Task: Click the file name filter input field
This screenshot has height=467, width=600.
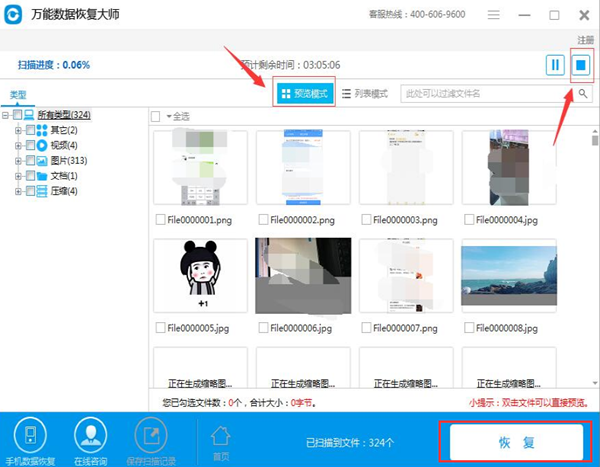Action: click(485, 93)
